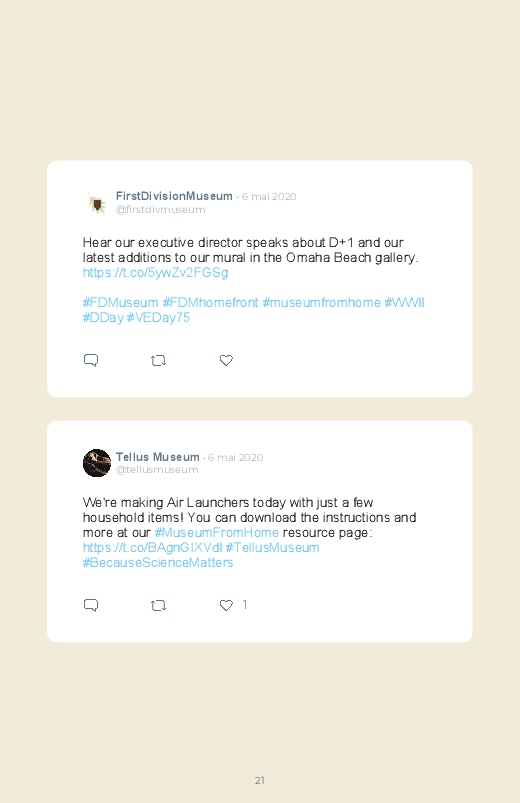Click the #museumfromhome hashtag in first tweet
Viewport: 520px width, 803px height.
tap(321, 303)
